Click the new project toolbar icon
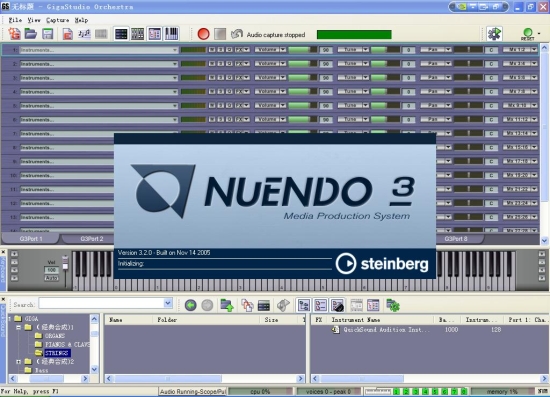Viewport: 550px width, 397px height. coord(15,34)
